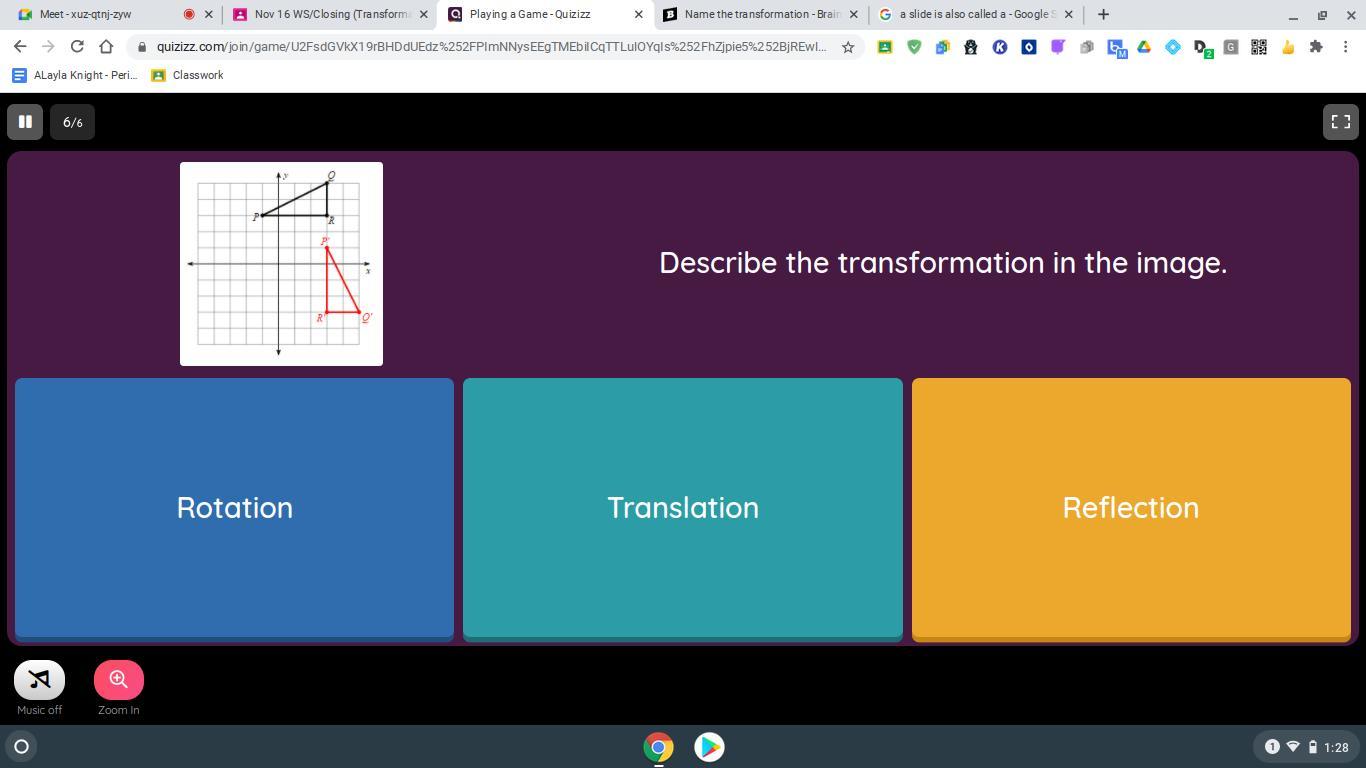Viewport: 1366px width, 768px height.
Task: Click the Chrome icon on the shelf
Action: click(658, 747)
